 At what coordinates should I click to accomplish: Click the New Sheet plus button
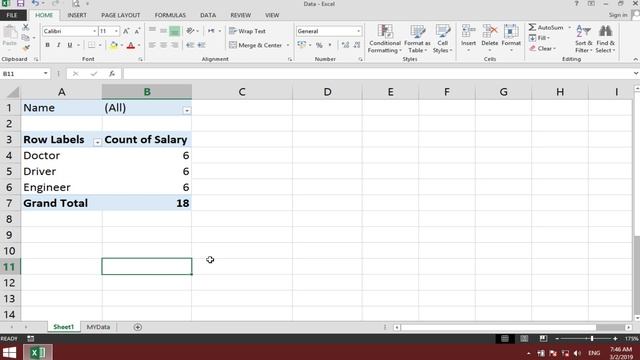tap(138, 327)
